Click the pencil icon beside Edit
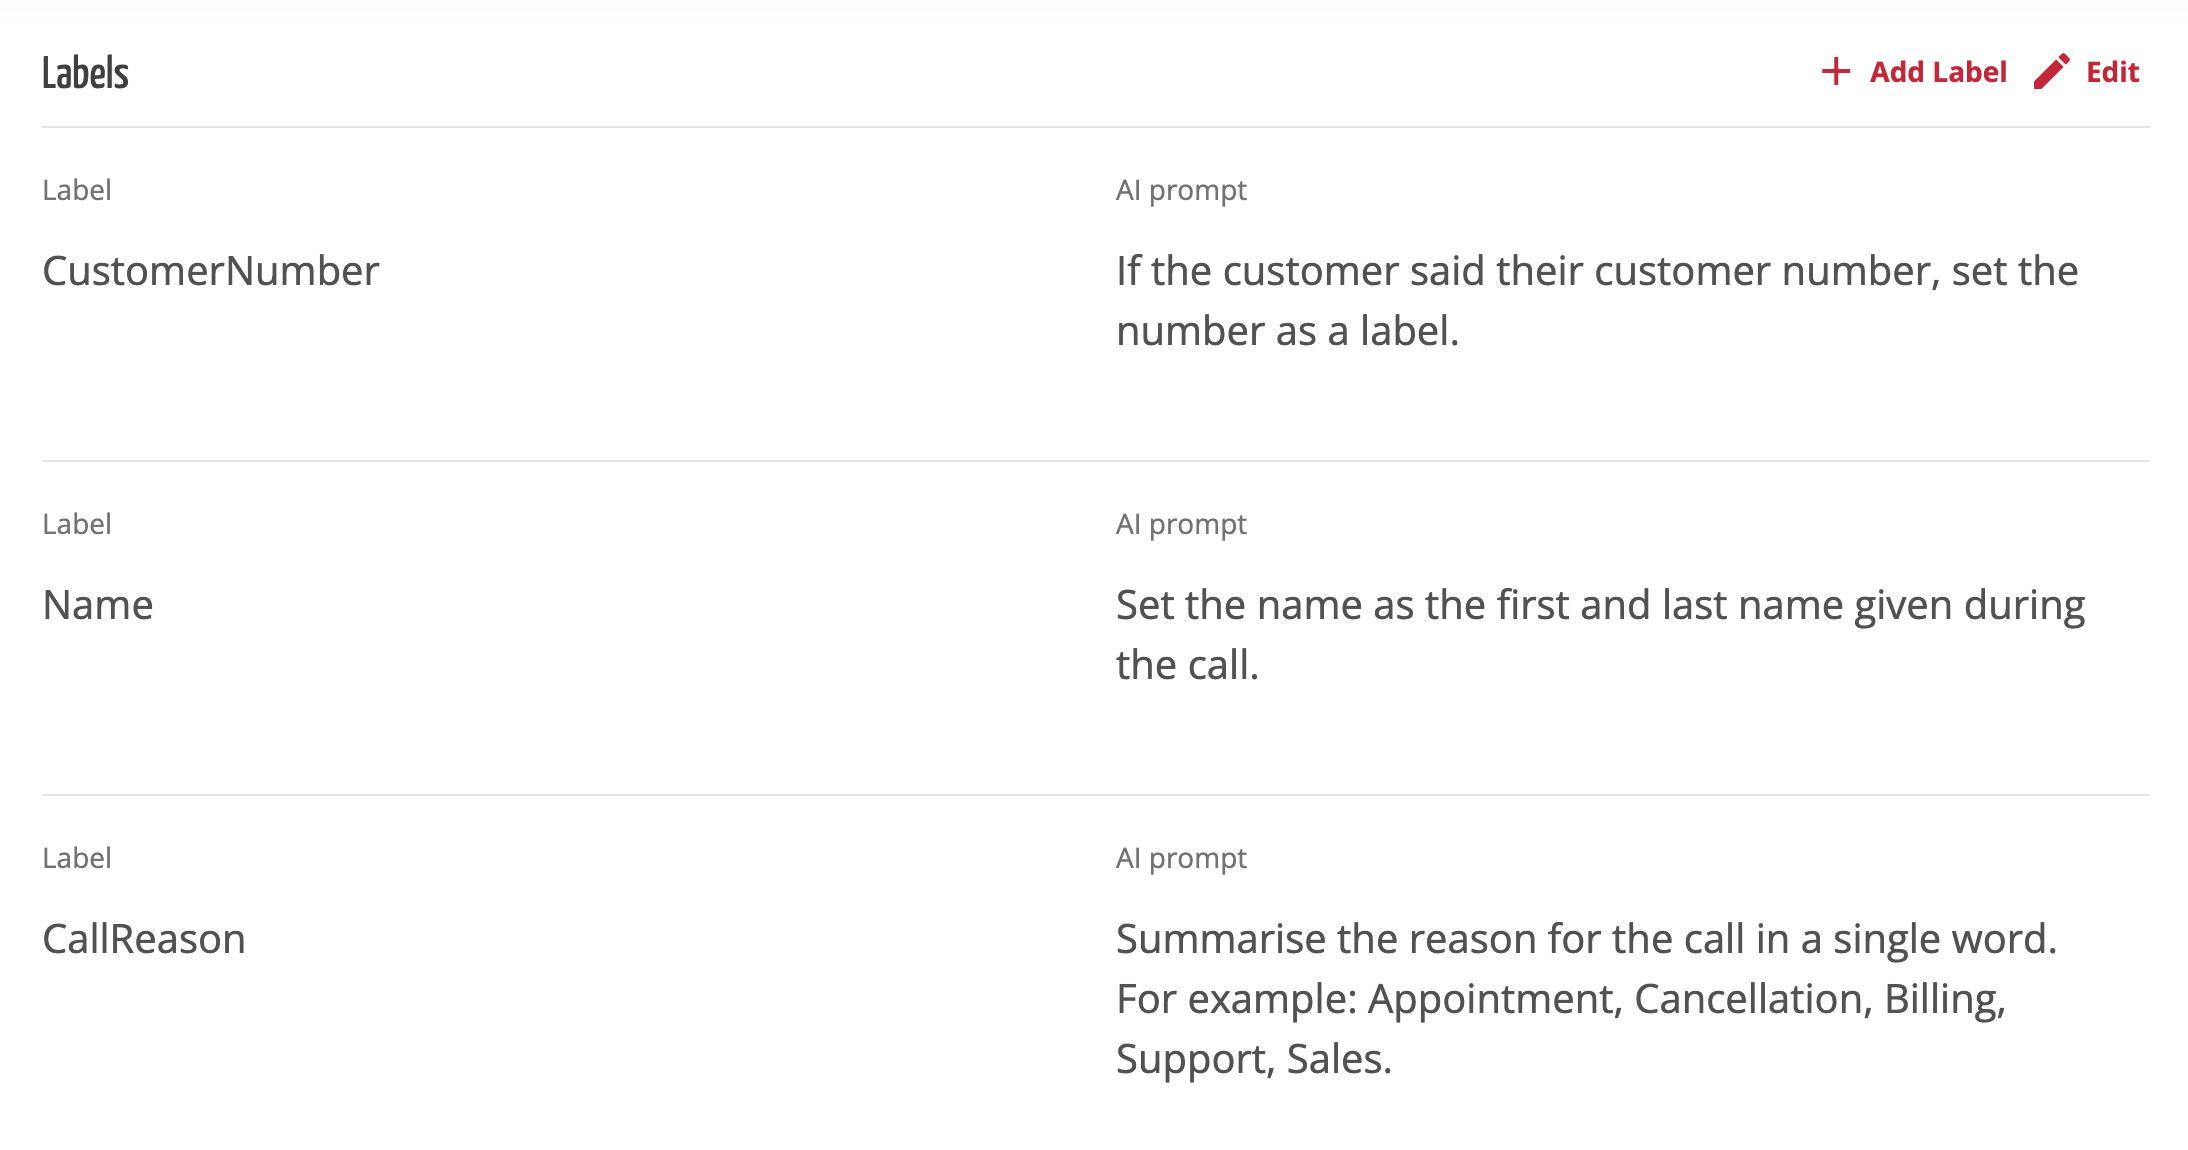This screenshot has width=2188, height=1150. click(2051, 72)
